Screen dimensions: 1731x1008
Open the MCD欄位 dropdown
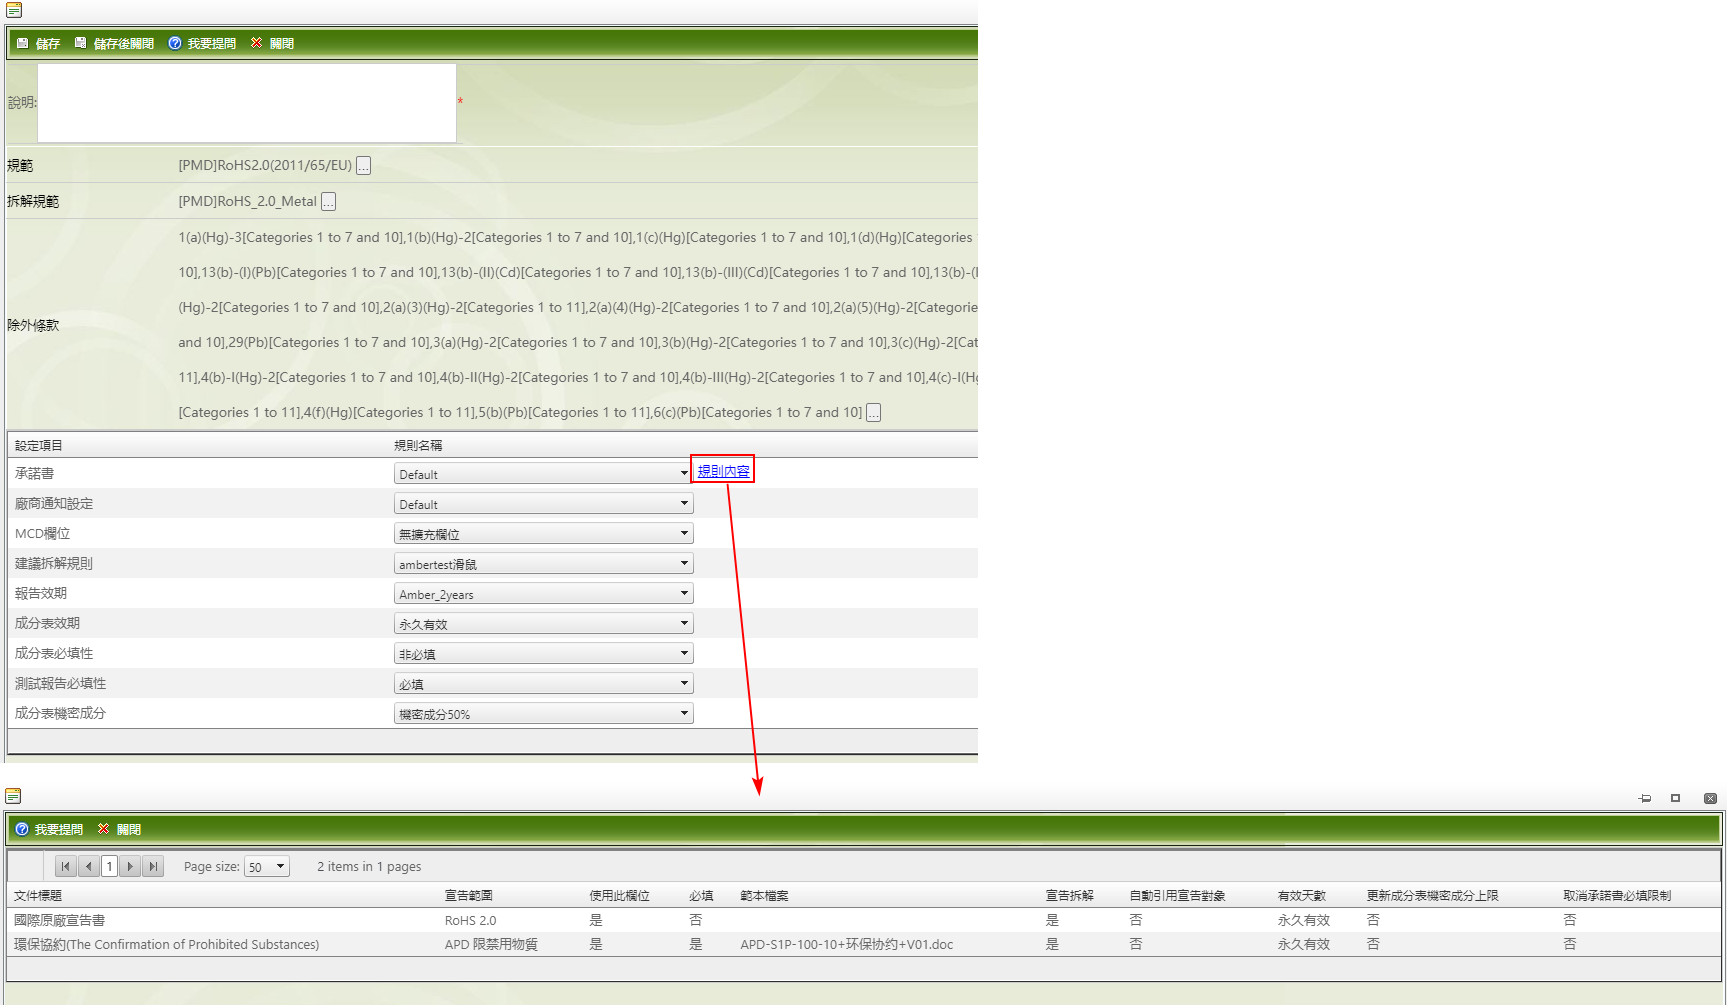(x=543, y=534)
